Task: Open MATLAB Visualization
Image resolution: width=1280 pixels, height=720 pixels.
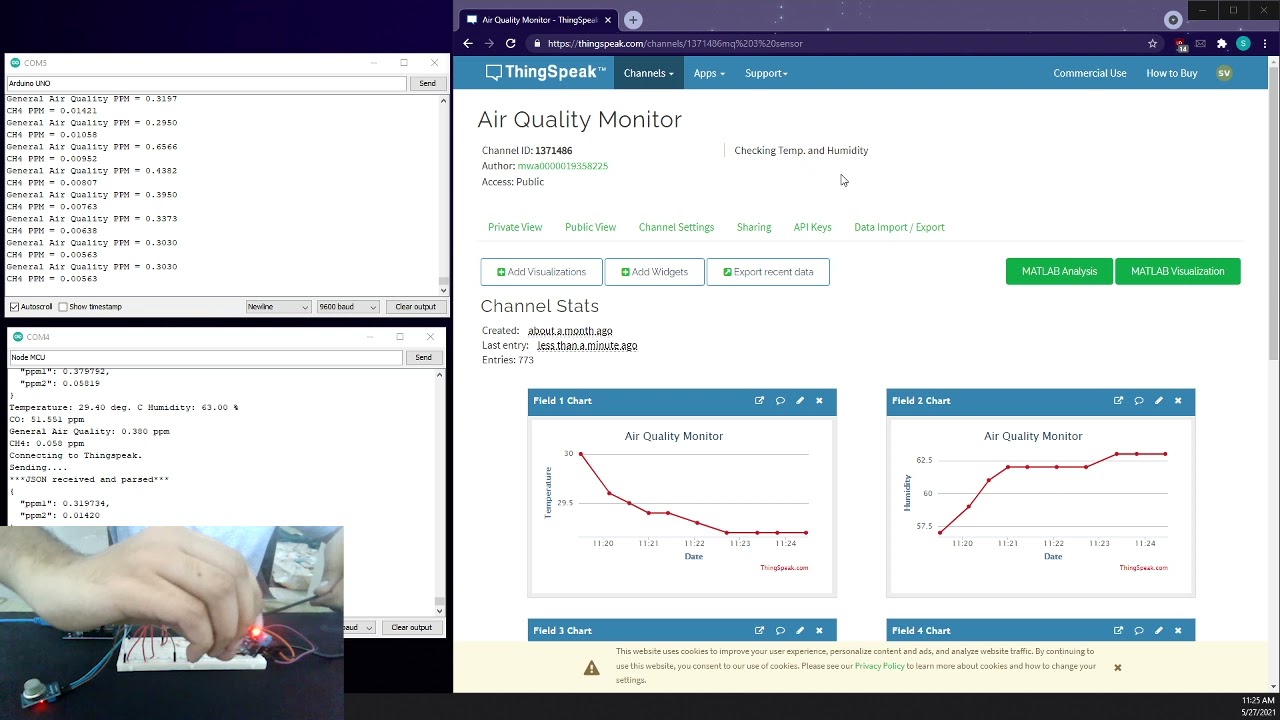Action: tap(1178, 271)
